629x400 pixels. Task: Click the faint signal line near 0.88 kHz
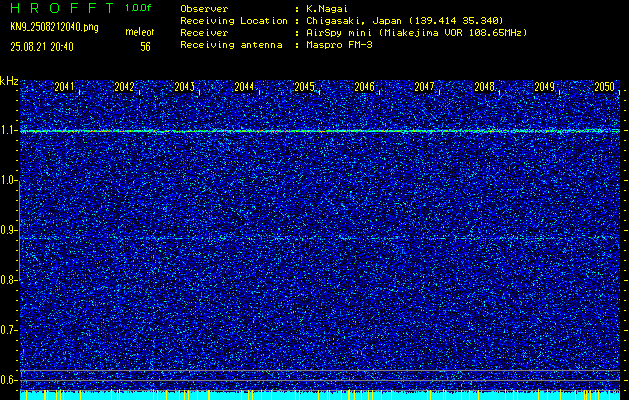point(320,238)
